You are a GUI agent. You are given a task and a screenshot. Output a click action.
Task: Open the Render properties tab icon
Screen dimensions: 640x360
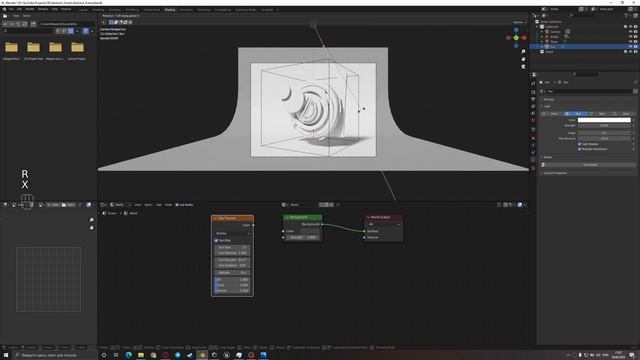533,92
